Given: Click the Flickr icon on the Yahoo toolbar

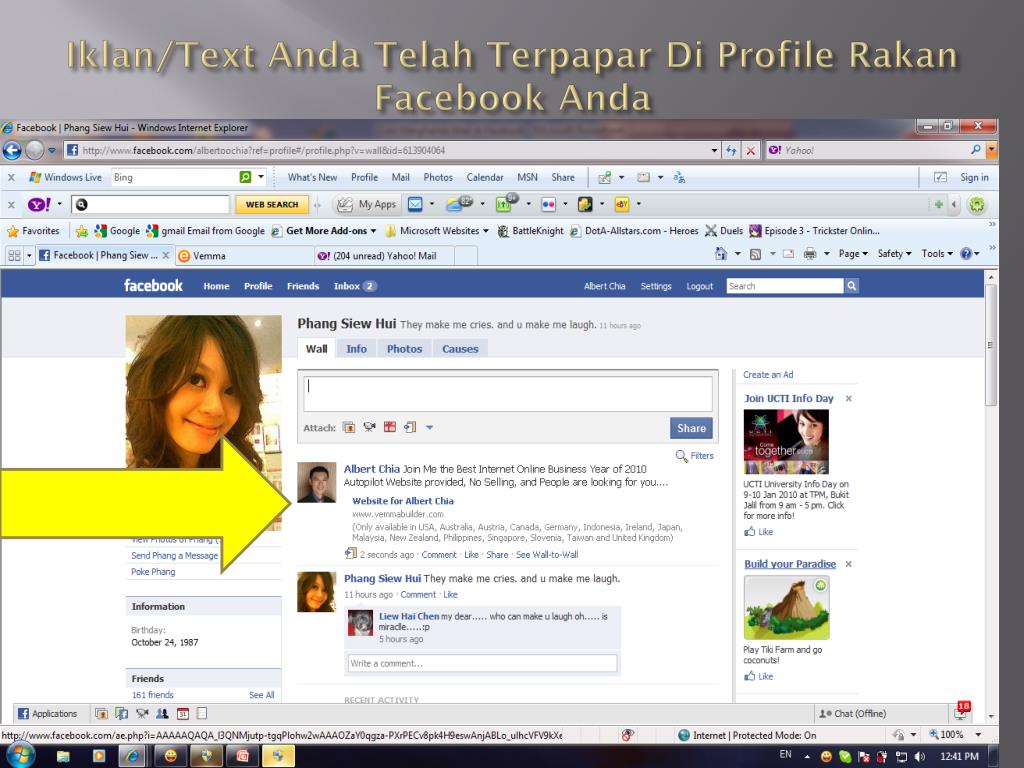Looking at the screenshot, I should coord(549,204).
